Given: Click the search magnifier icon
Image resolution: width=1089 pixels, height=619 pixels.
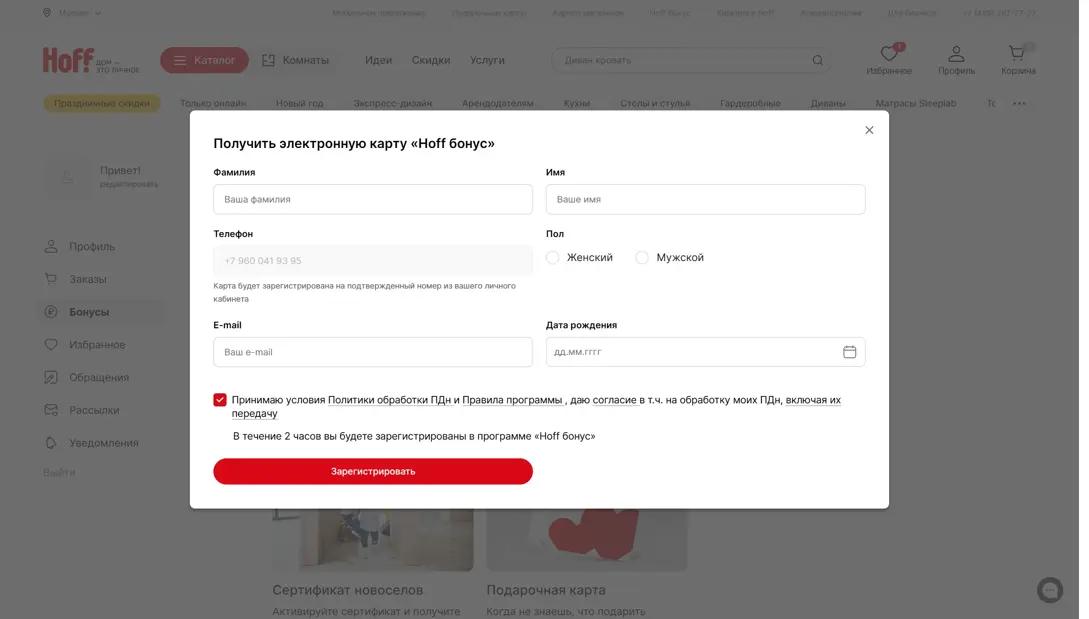Looking at the screenshot, I should tap(817, 60).
